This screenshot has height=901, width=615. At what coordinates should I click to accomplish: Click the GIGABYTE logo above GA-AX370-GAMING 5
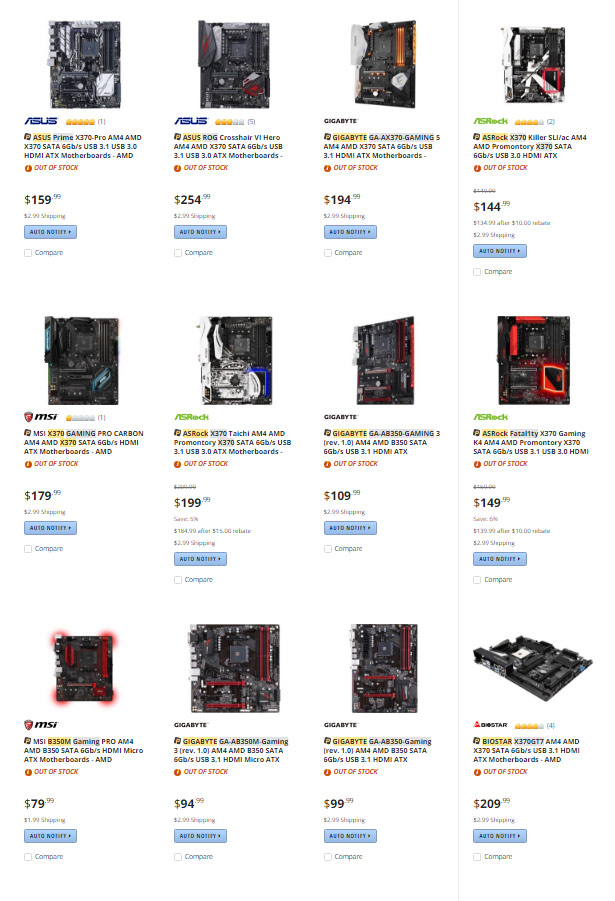click(x=340, y=121)
